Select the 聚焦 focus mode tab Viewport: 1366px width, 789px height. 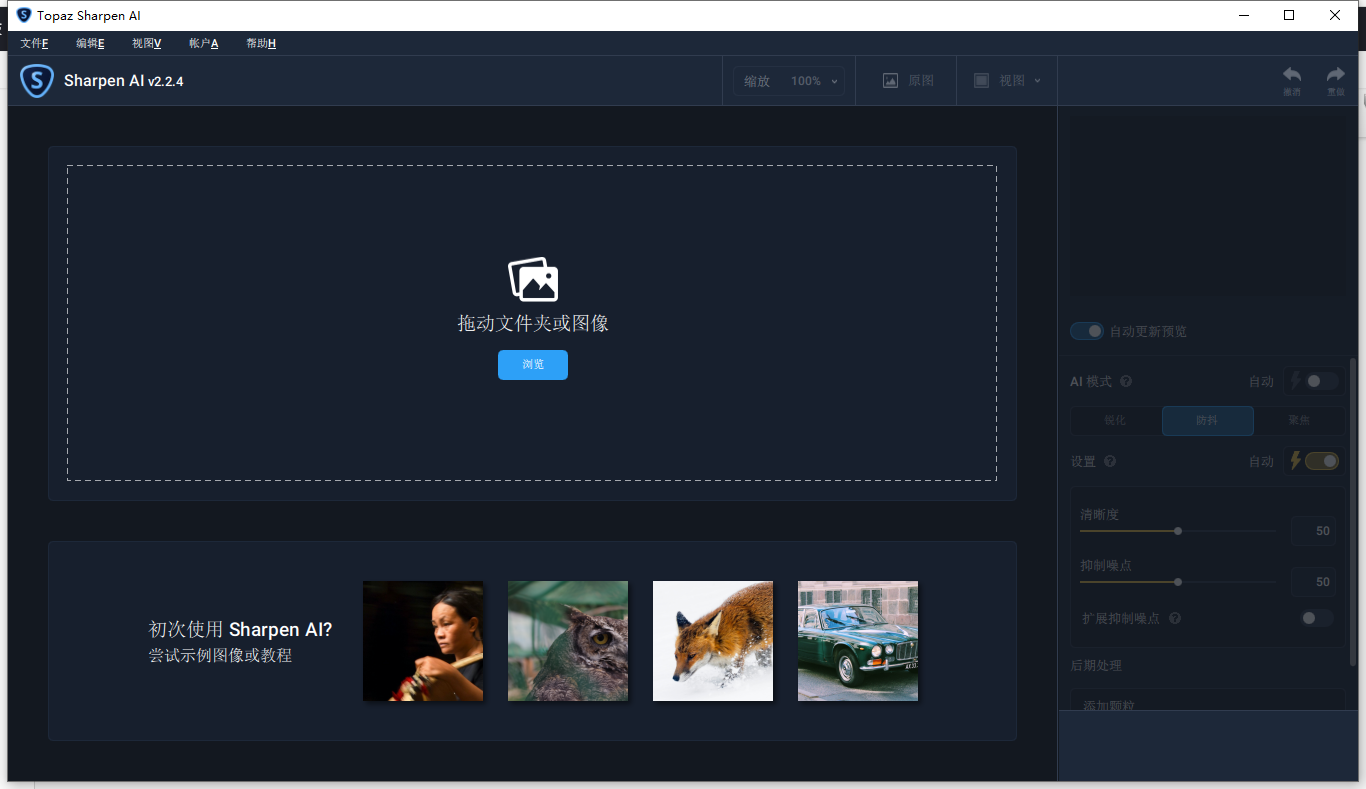coord(1299,421)
